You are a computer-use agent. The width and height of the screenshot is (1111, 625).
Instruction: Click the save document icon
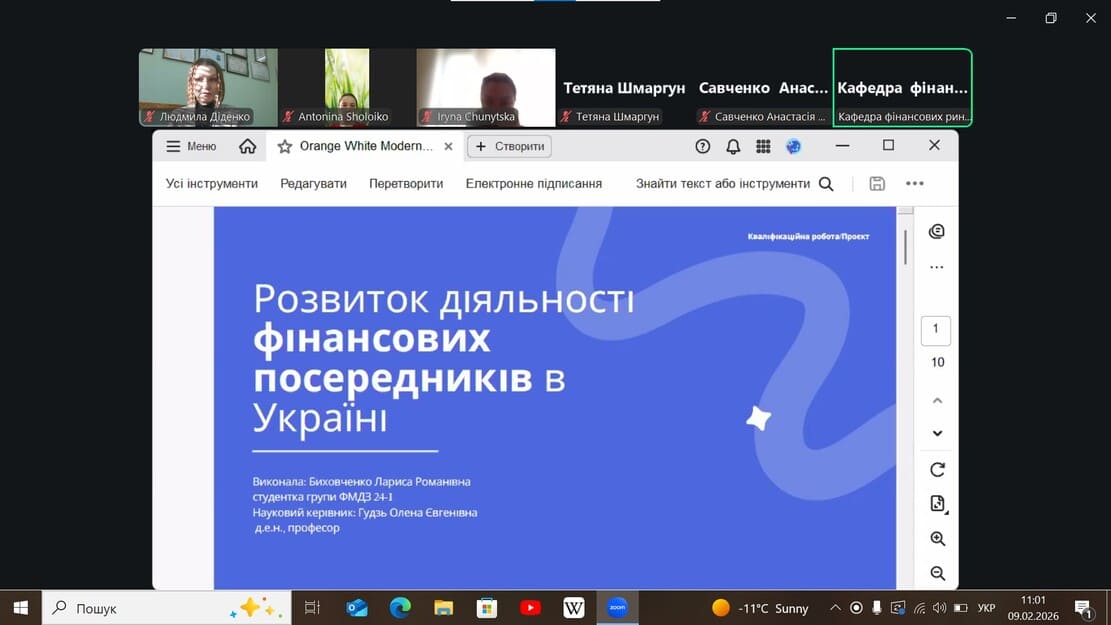[877, 184]
